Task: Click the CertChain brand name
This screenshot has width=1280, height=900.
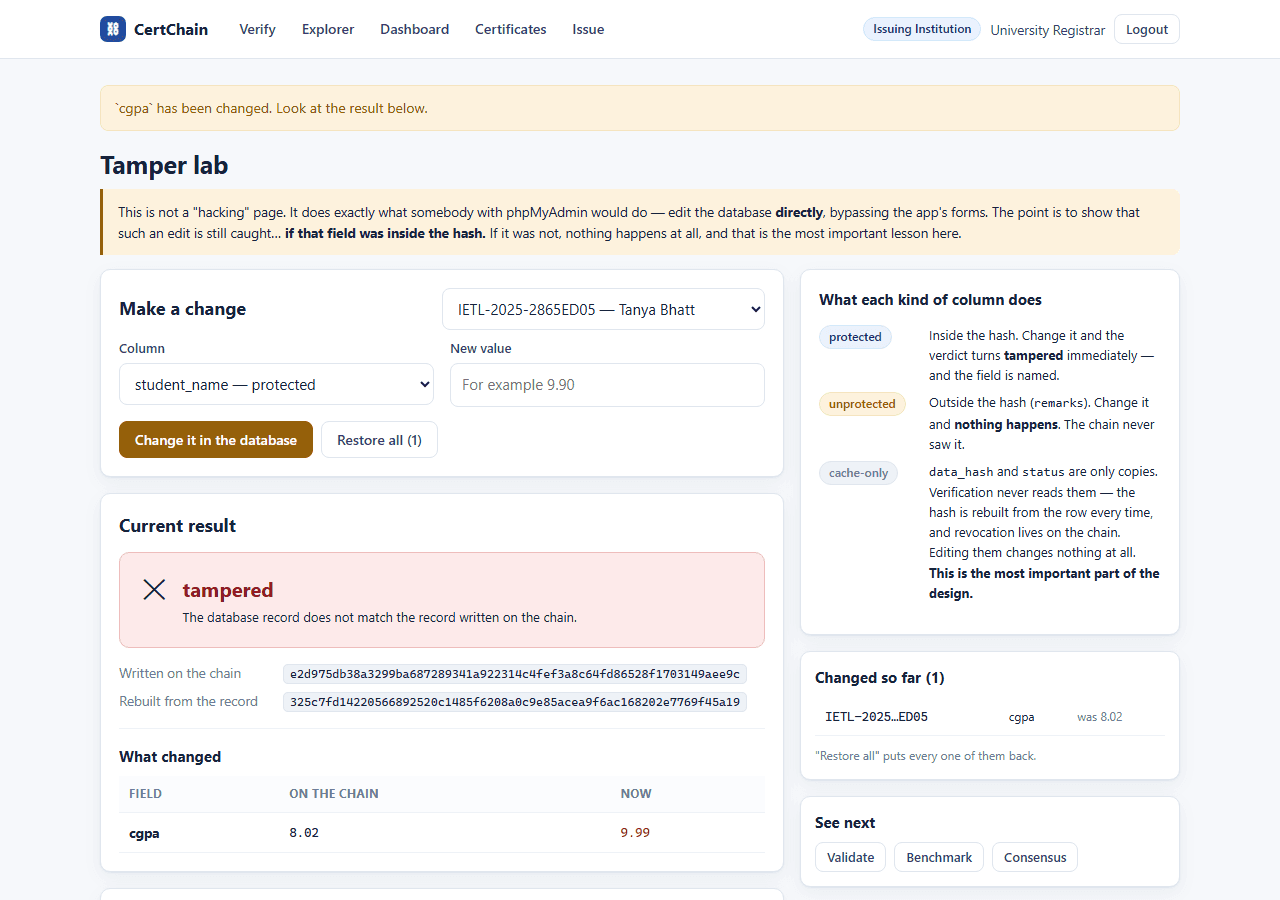Action: 171,29
